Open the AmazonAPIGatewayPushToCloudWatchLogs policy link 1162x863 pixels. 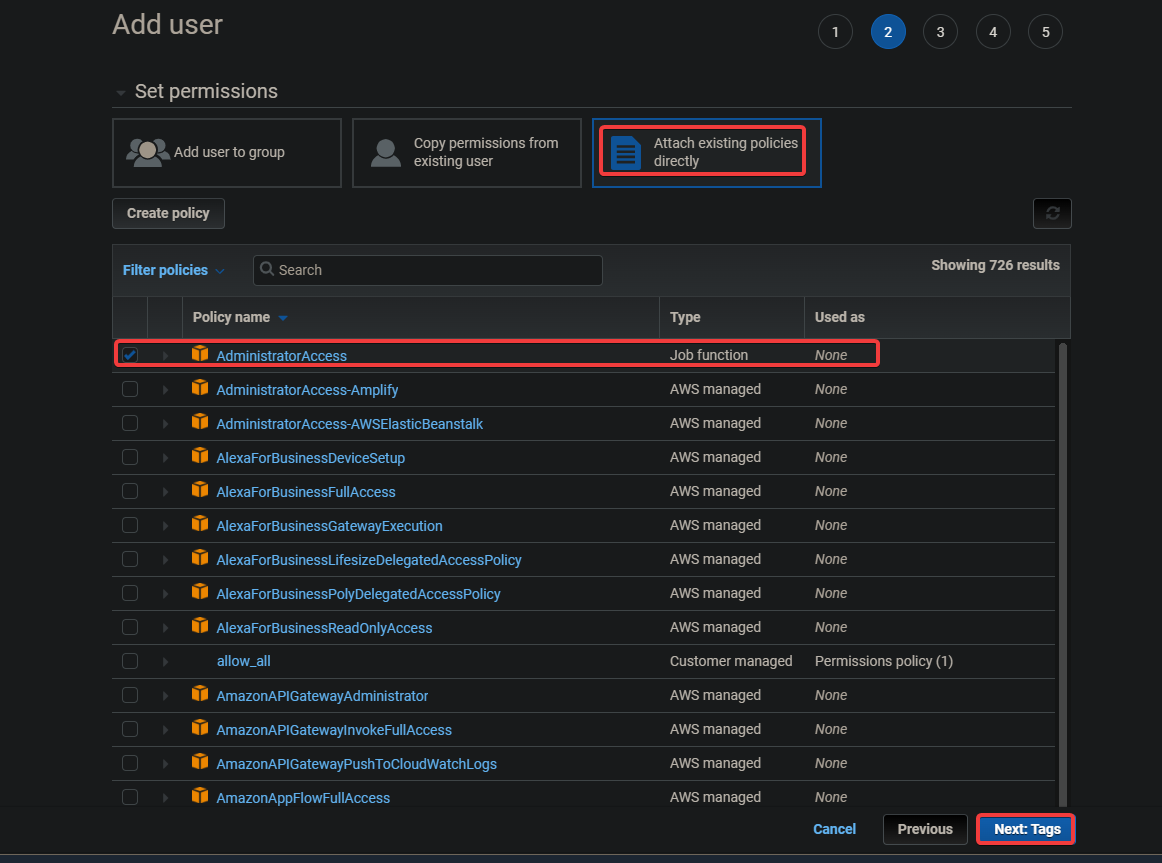click(356, 764)
